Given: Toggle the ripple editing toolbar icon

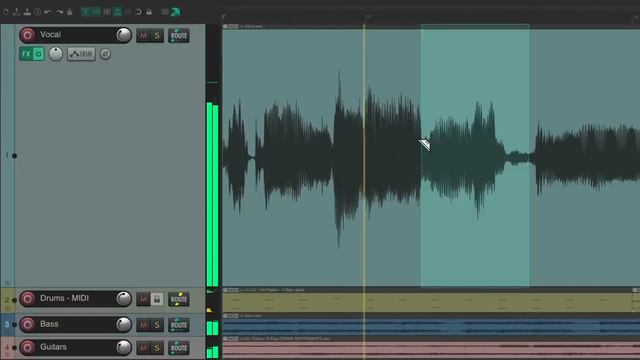Looking at the screenshot, I should [x=107, y=12].
